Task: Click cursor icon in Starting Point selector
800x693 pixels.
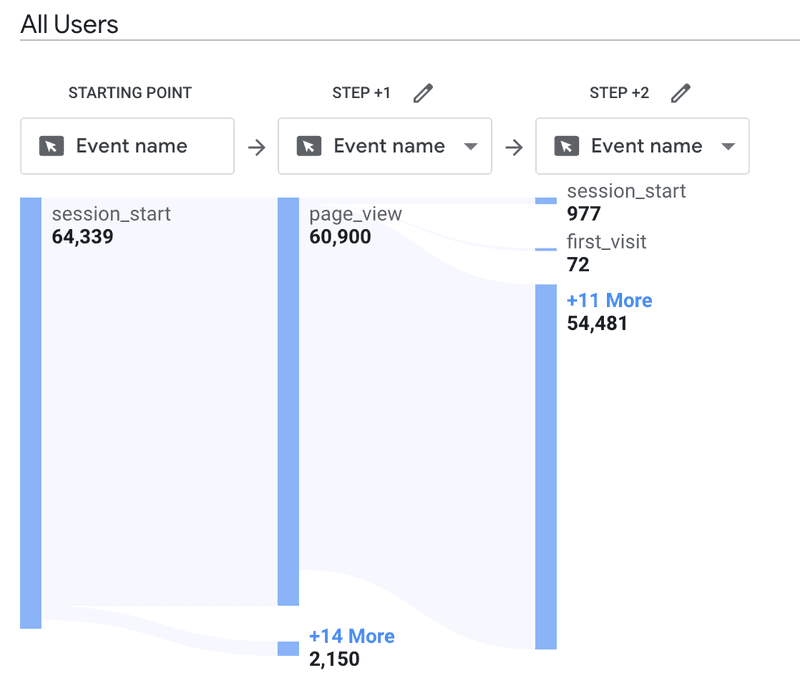Action: [51, 146]
